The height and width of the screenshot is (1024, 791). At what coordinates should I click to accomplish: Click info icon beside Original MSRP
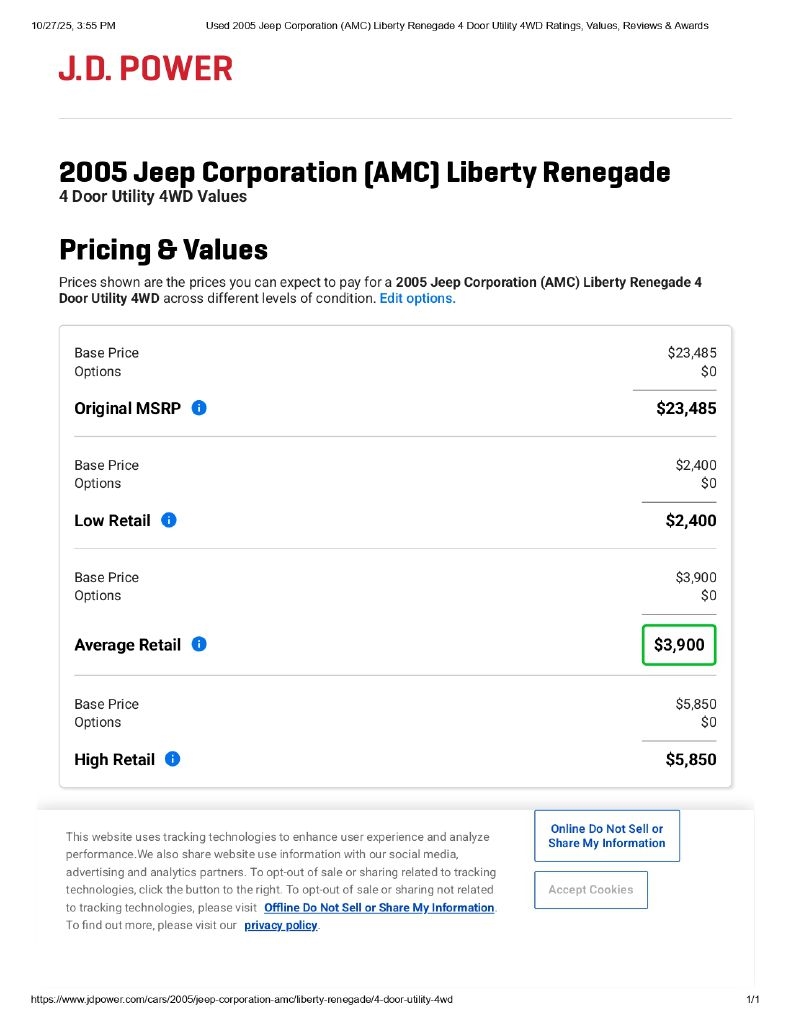click(199, 408)
